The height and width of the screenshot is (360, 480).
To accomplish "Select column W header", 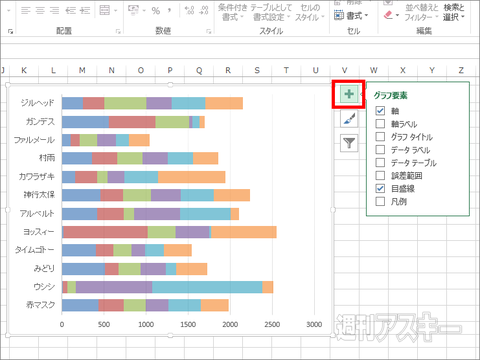I will click(x=374, y=70).
